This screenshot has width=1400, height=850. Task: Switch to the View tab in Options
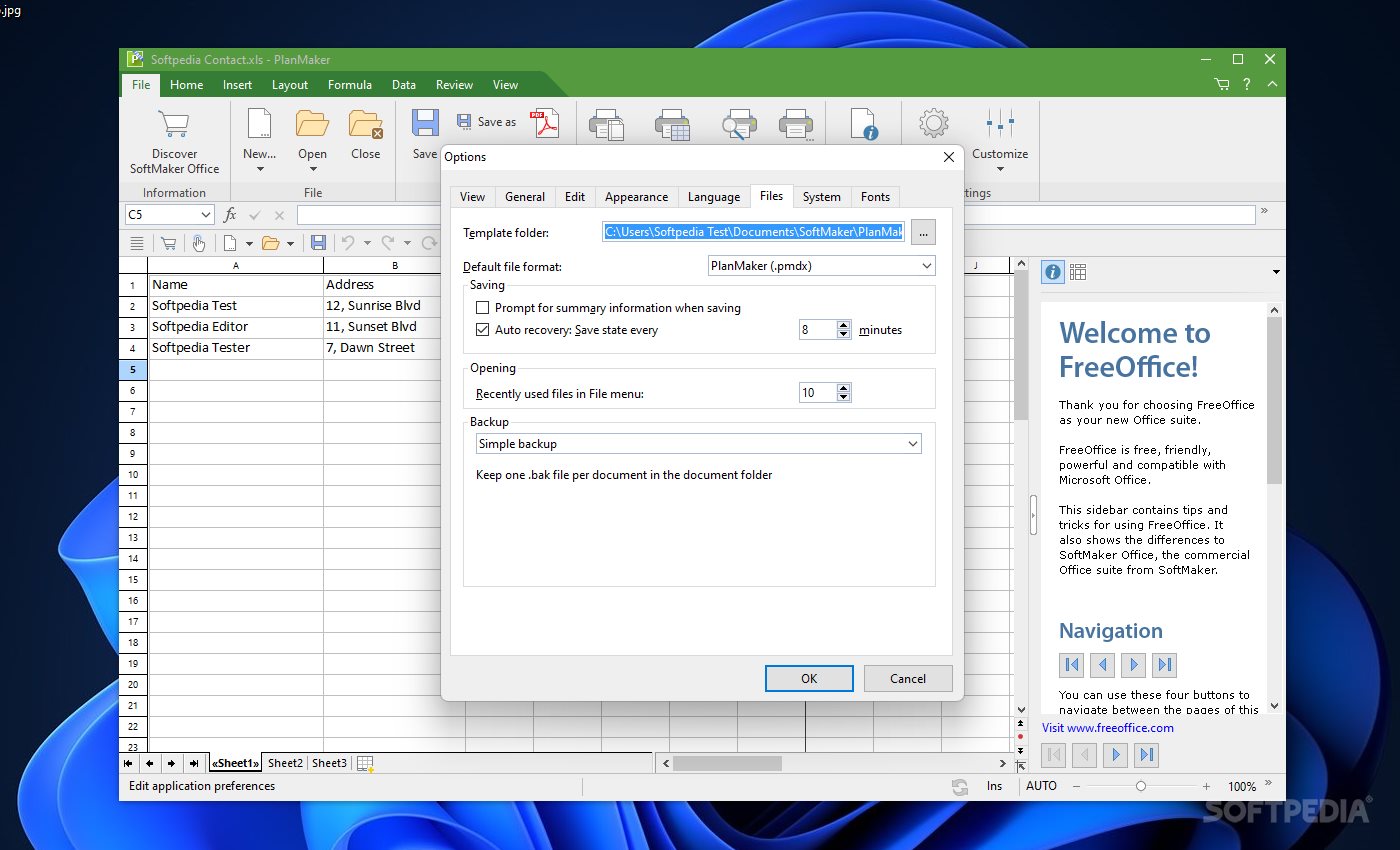click(472, 197)
